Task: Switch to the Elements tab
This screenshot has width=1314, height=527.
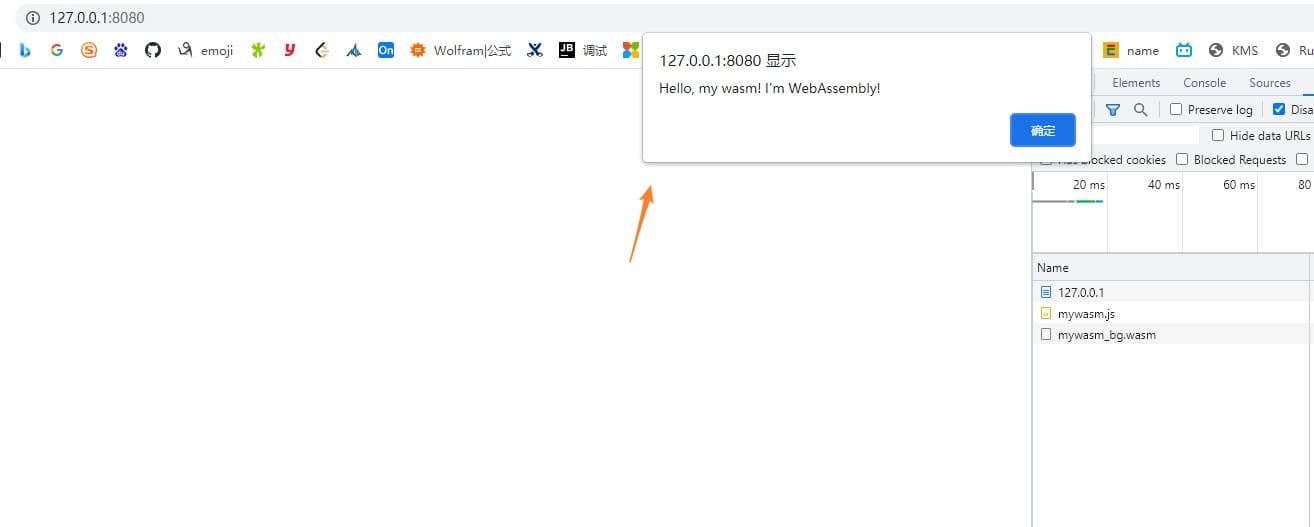Action: click(1136, 83)
